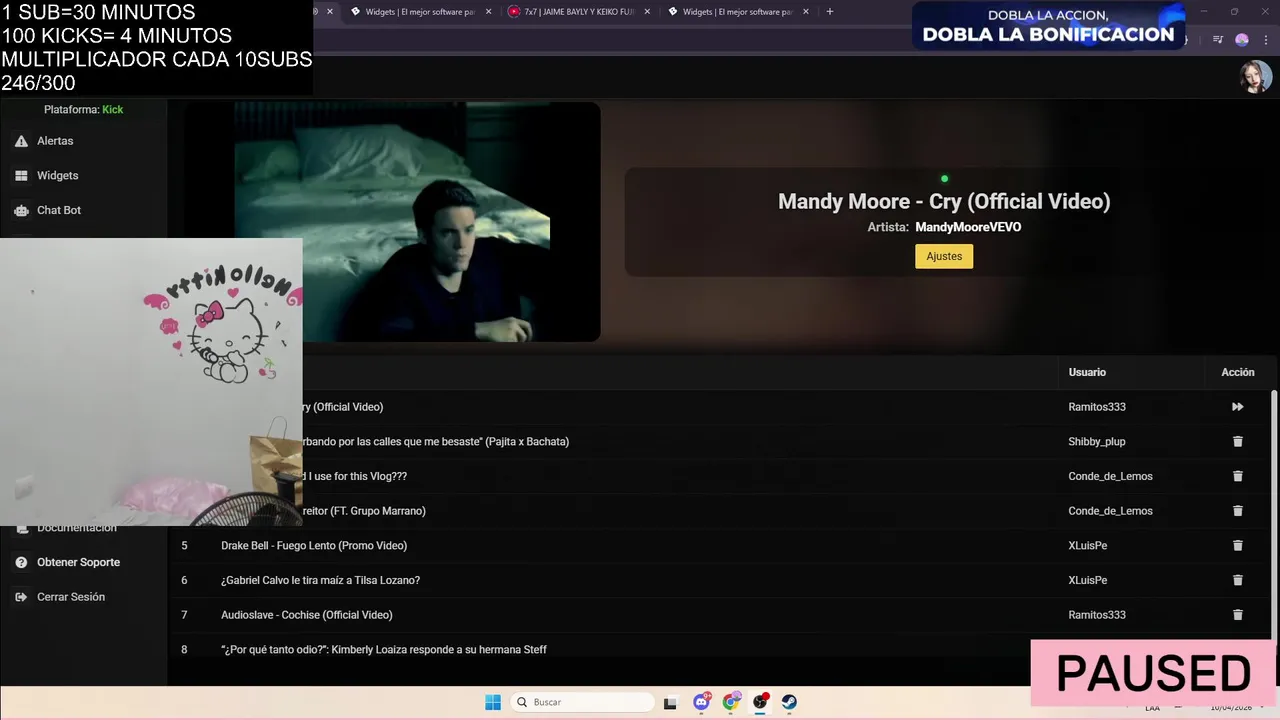Open Chrome from the taskbar
The image size is (1280, 720).
[731, 702]
